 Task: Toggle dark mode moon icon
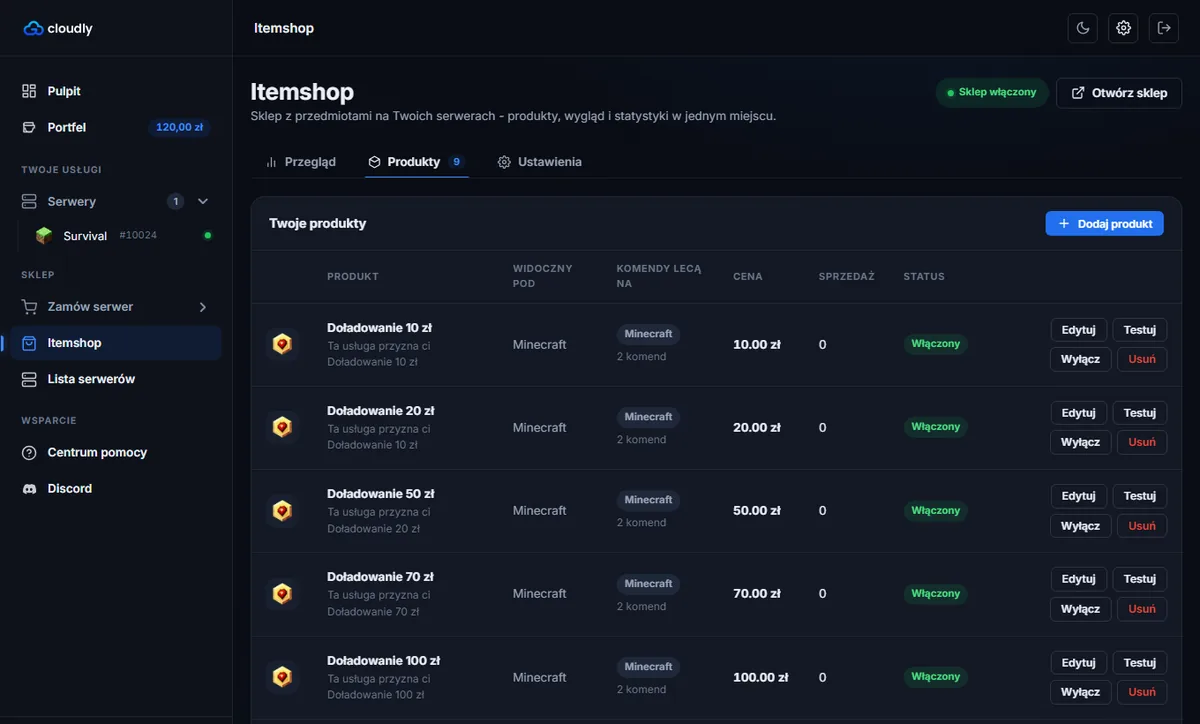tap(1083, 28)
